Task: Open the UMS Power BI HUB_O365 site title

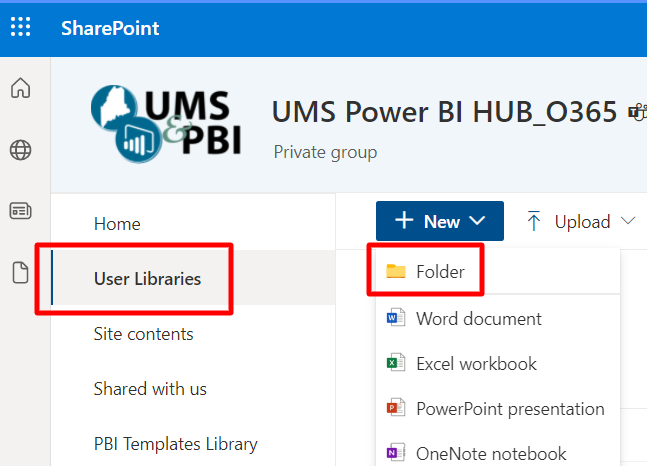Action: pyautogui.click(x=444, y=111)
